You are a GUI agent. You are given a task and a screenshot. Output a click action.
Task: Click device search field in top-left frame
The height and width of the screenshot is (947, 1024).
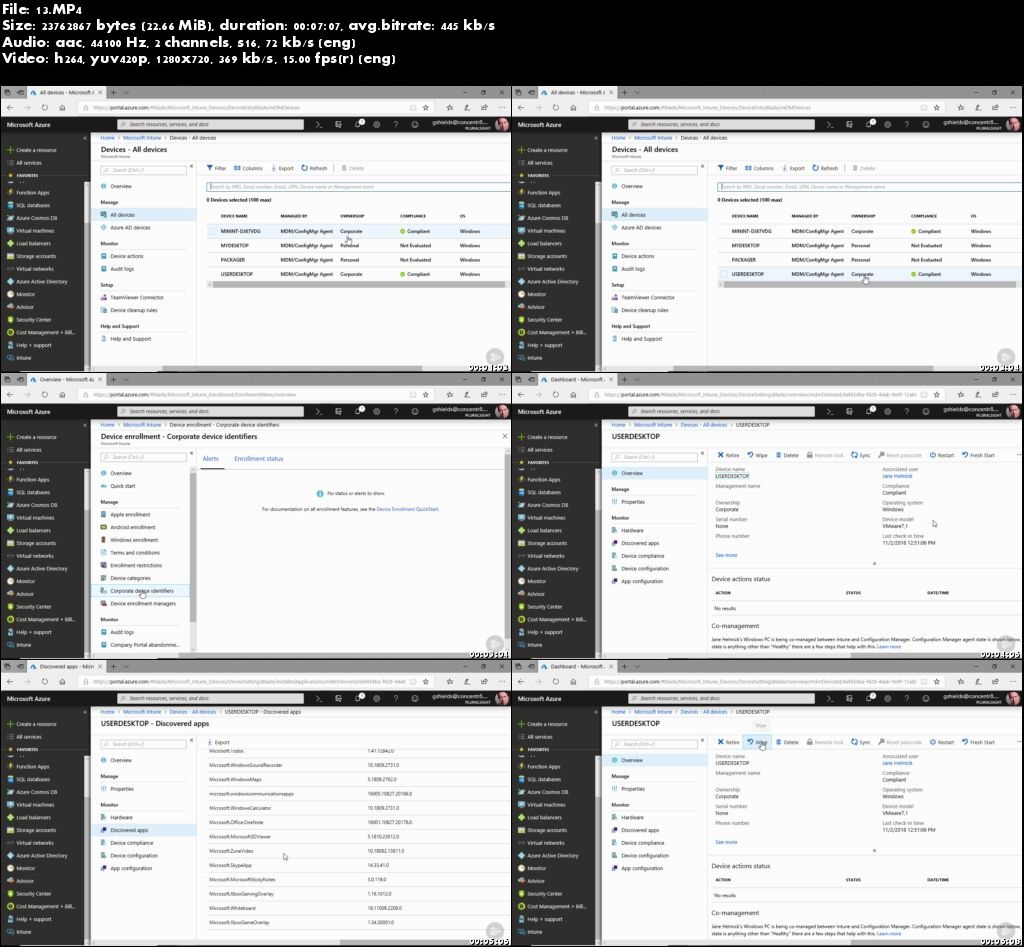click(358, 187)
